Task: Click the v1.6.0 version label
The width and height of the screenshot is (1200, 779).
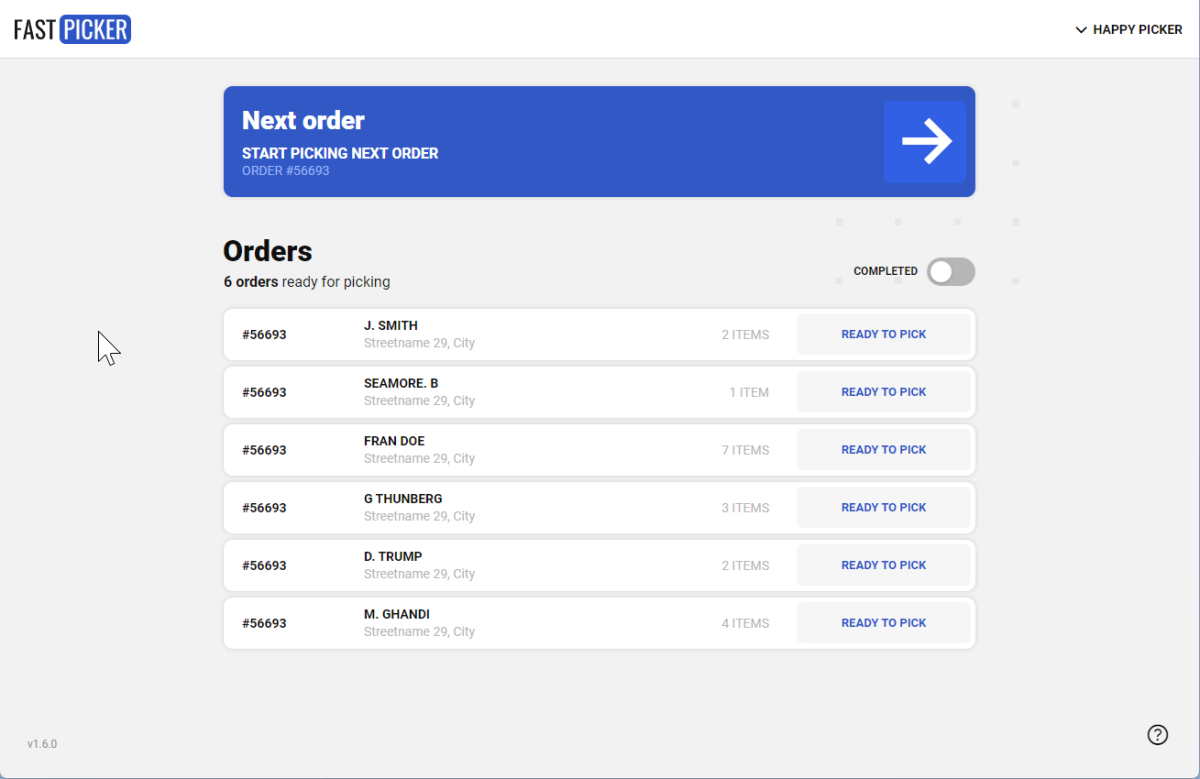Action: tap(42, 744)
